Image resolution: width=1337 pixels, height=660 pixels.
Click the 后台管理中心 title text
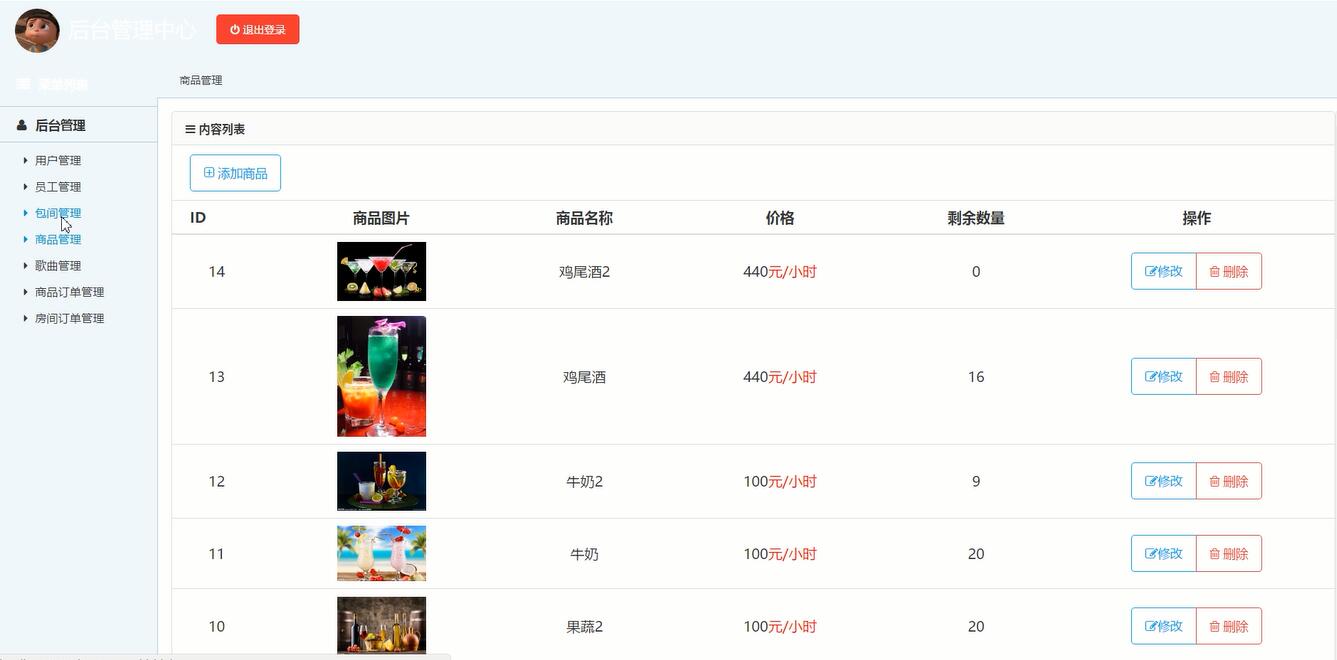click(x=132, y=30)
